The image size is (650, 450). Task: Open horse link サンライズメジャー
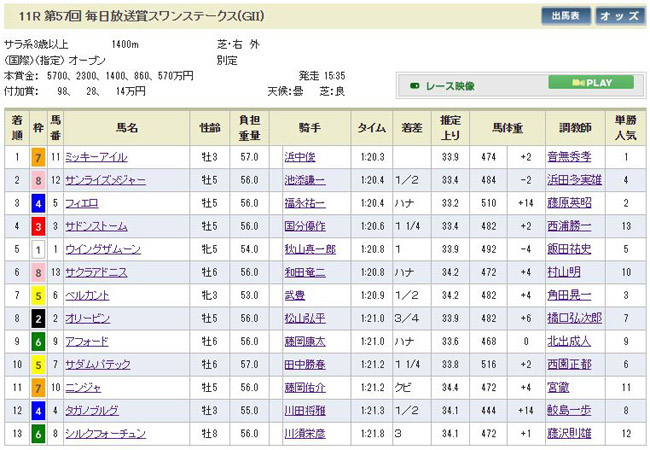tap(102, 180)
